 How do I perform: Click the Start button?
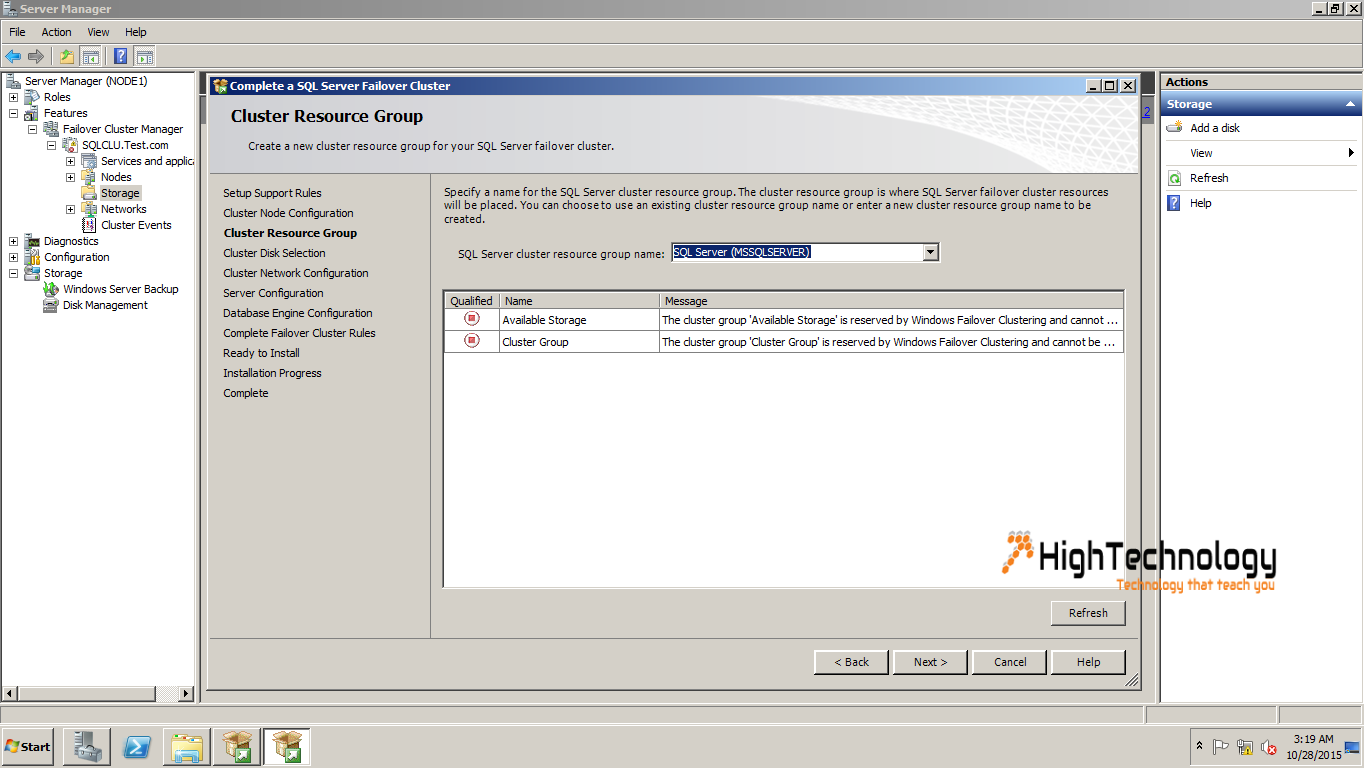click(28, 747)
